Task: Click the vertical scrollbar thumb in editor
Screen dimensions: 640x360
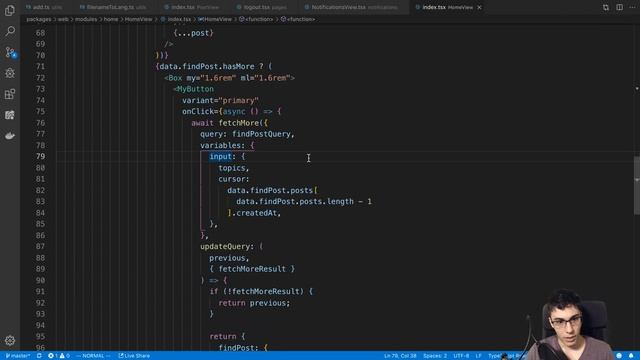Action: 637,185
